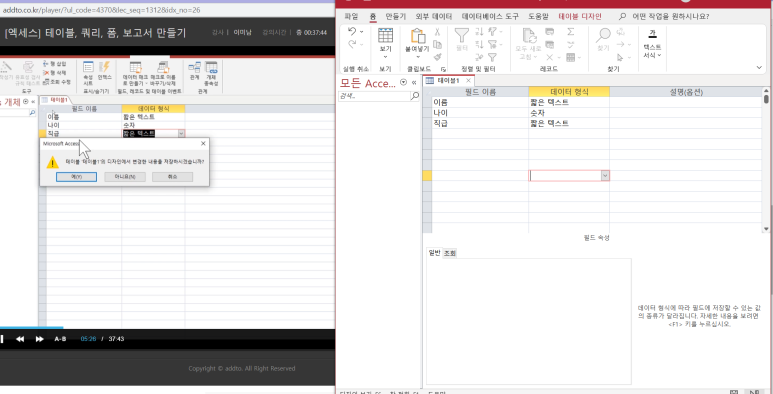
Task: Switch to the 조회 field properties tab
Action: 449,253
